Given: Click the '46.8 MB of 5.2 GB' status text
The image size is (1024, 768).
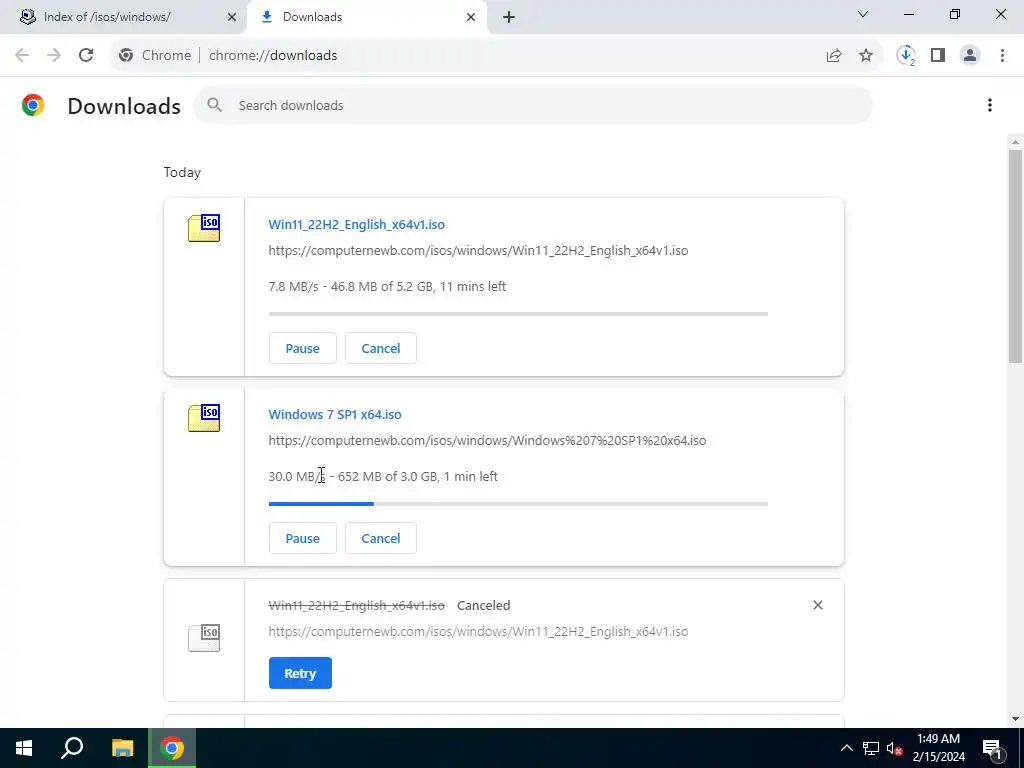Looking at the screenshot, I should [x=382, y=286].
